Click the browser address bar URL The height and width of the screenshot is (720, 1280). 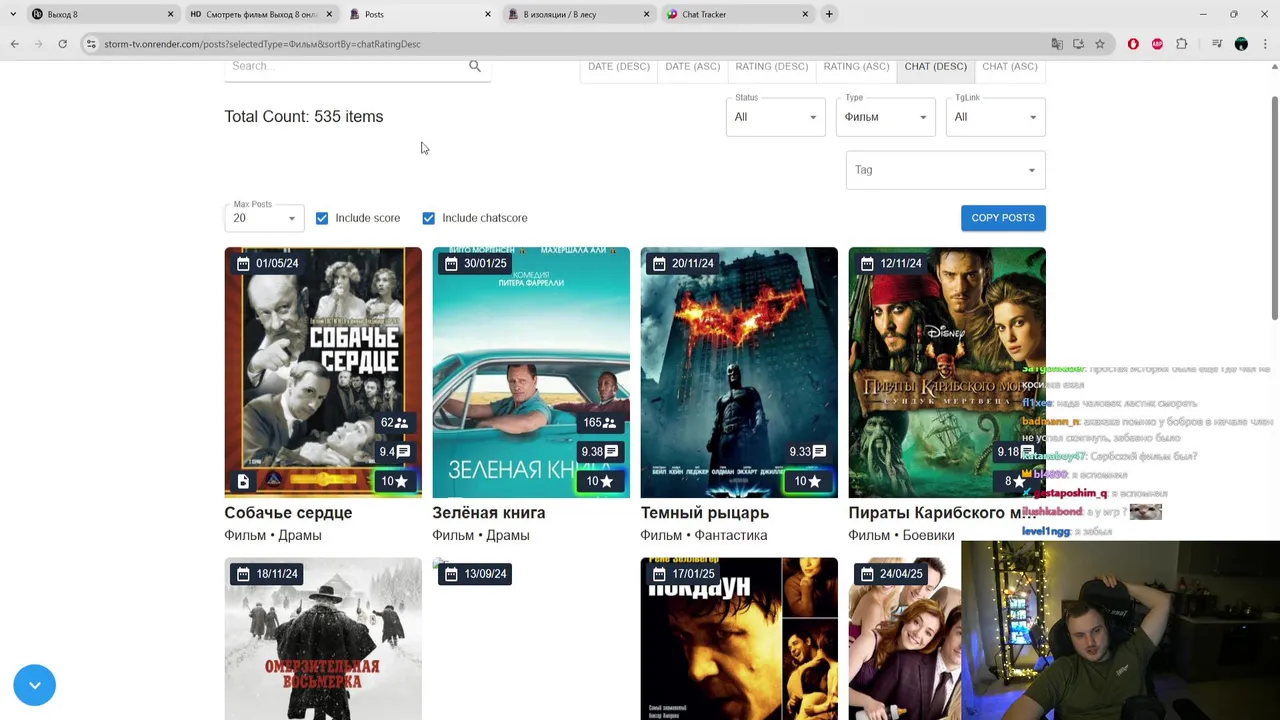(262, 44)
